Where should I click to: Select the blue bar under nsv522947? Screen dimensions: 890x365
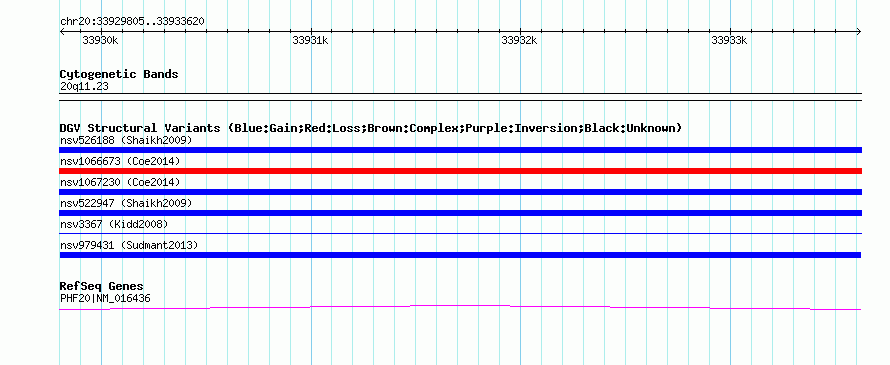(460, 213)
